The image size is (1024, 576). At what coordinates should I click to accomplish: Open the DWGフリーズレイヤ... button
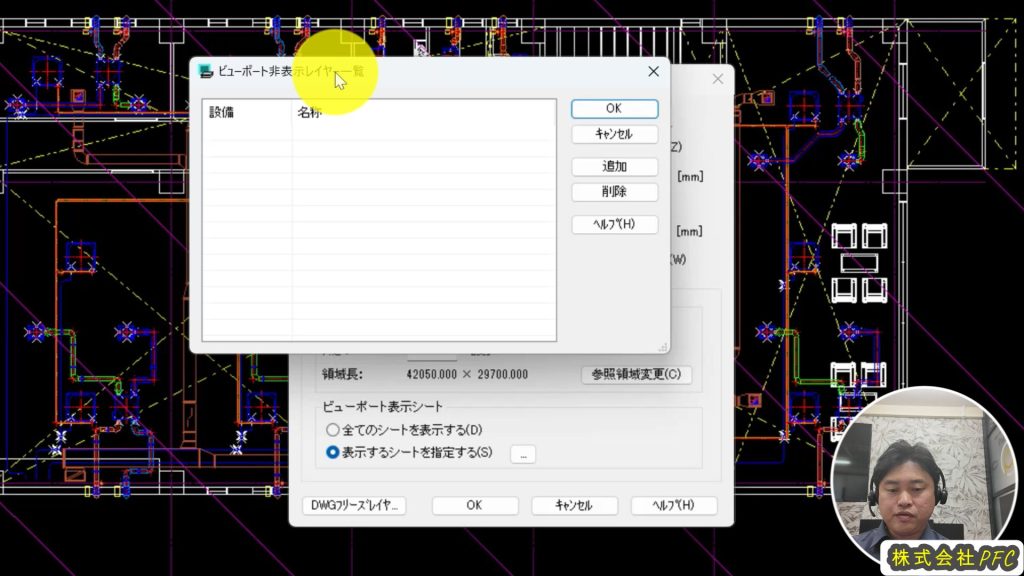[x=354, y=505]
